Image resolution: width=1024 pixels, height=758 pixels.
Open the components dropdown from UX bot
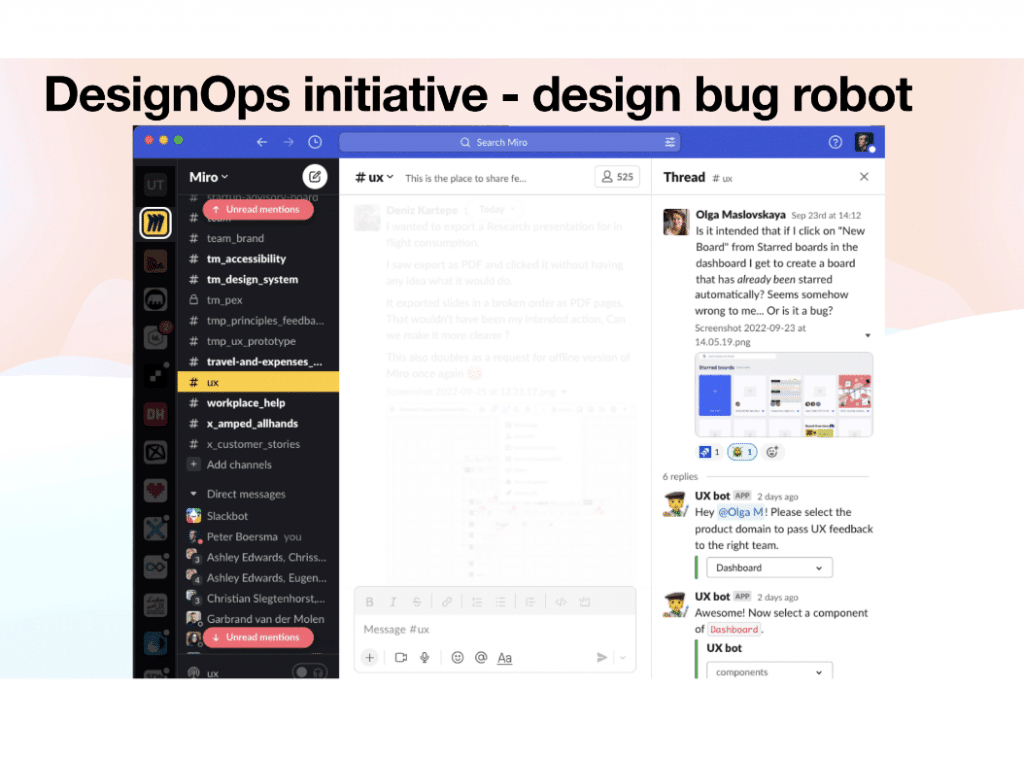[769, 671]
